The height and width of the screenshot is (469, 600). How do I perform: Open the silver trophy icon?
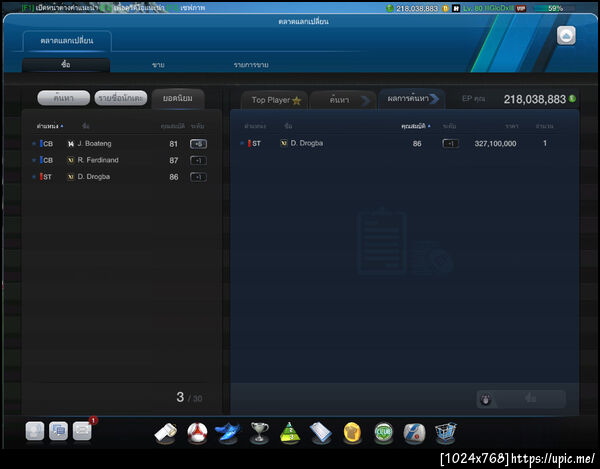click(x=259, y=433)
